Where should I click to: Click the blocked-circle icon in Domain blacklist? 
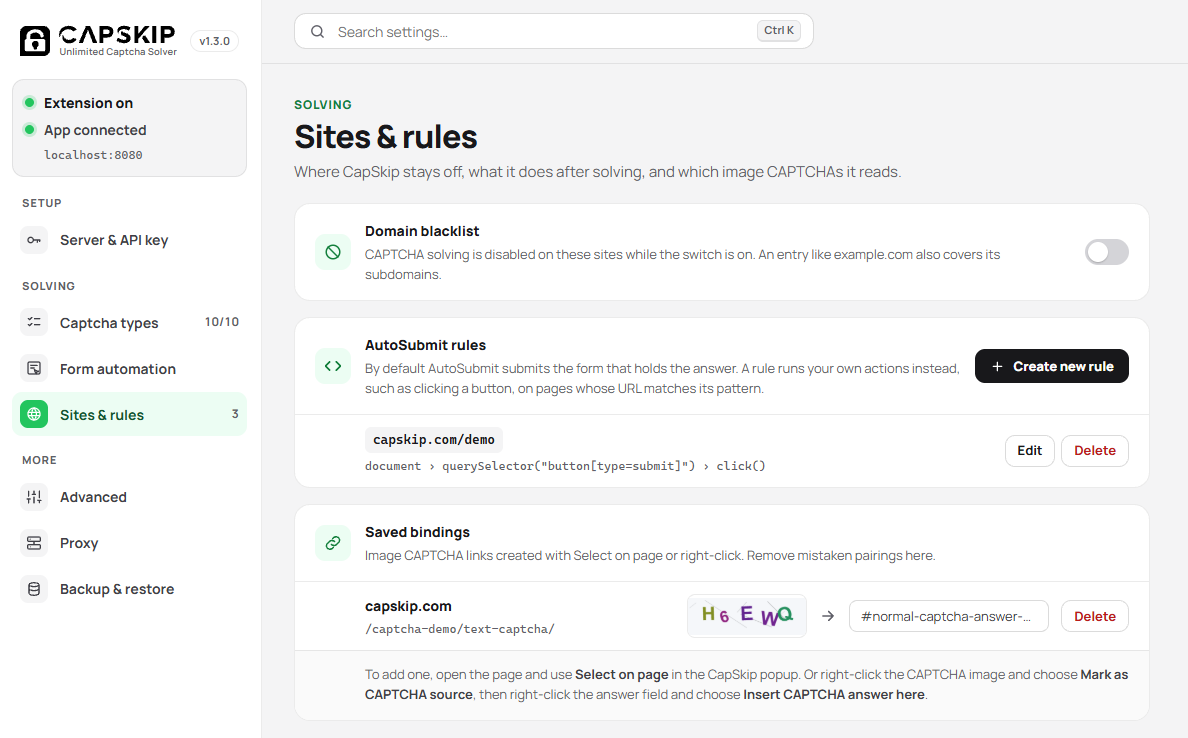click(x=333, y=252)
